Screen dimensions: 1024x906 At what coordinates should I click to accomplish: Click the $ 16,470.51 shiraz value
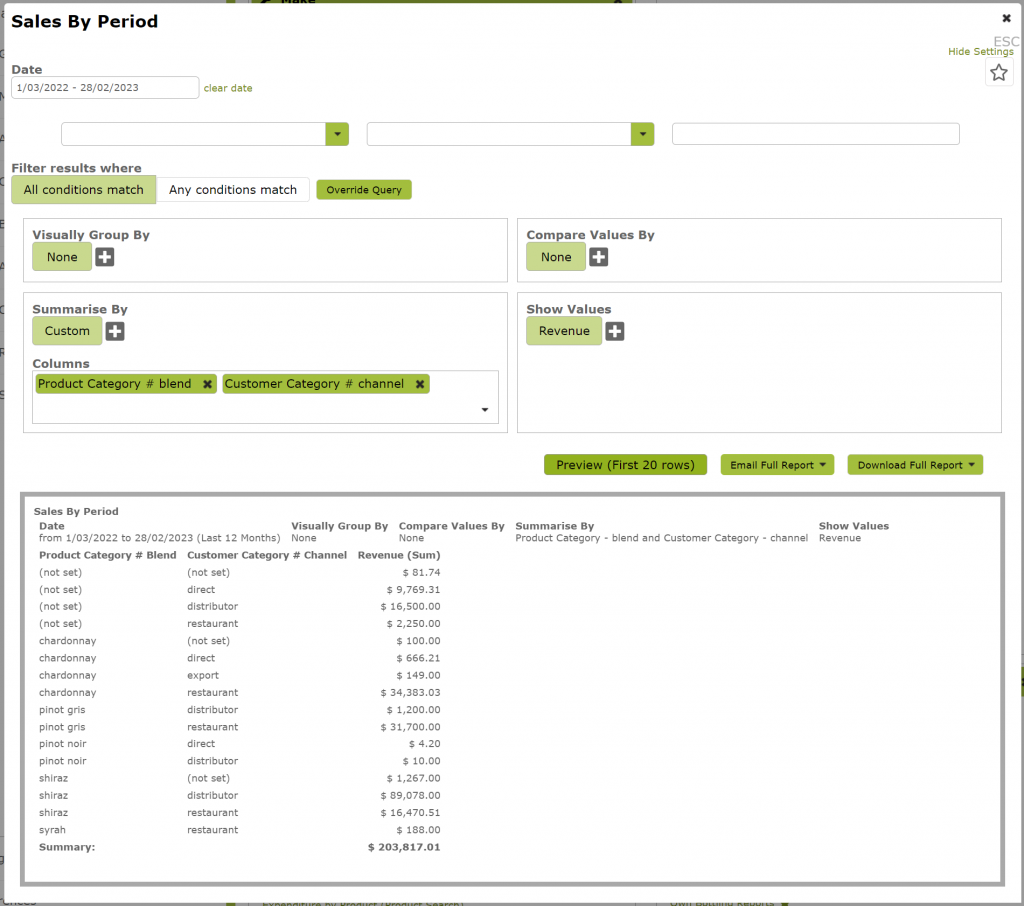411,813
